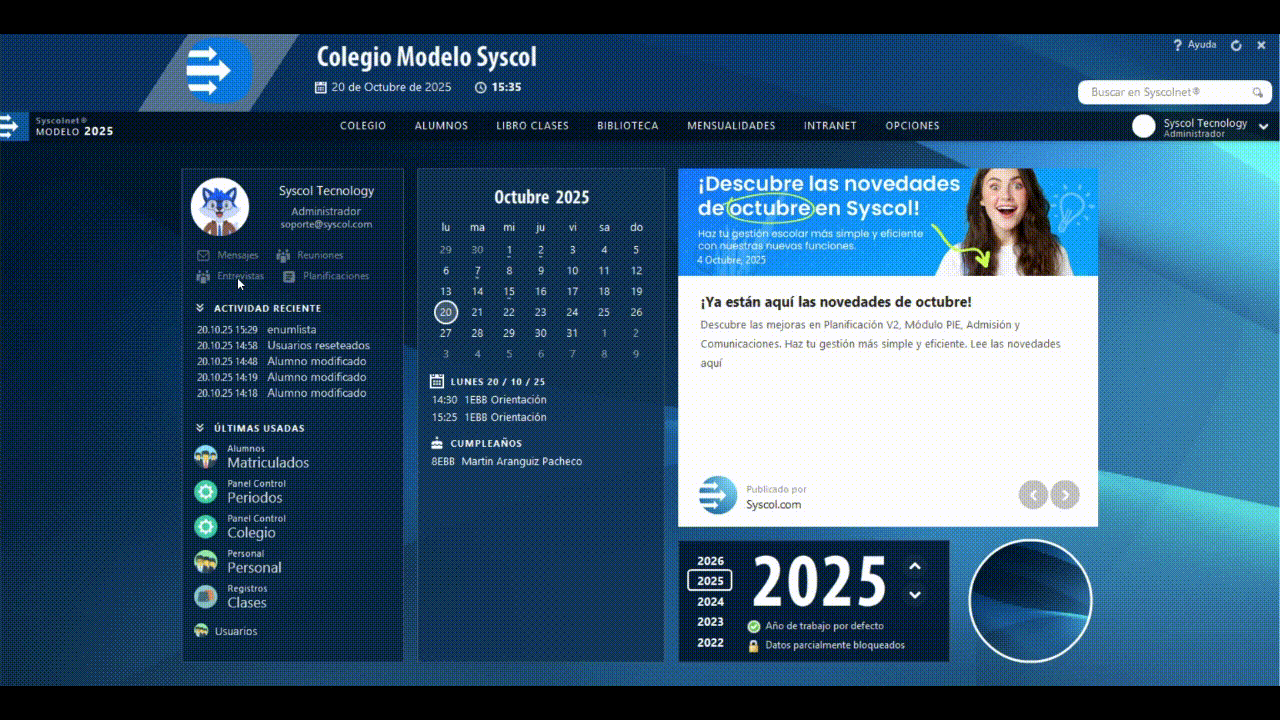Click the circular wallpaper preview thumbnail
Viewport: 1280px width, 720px height.
click(1030, 601)
